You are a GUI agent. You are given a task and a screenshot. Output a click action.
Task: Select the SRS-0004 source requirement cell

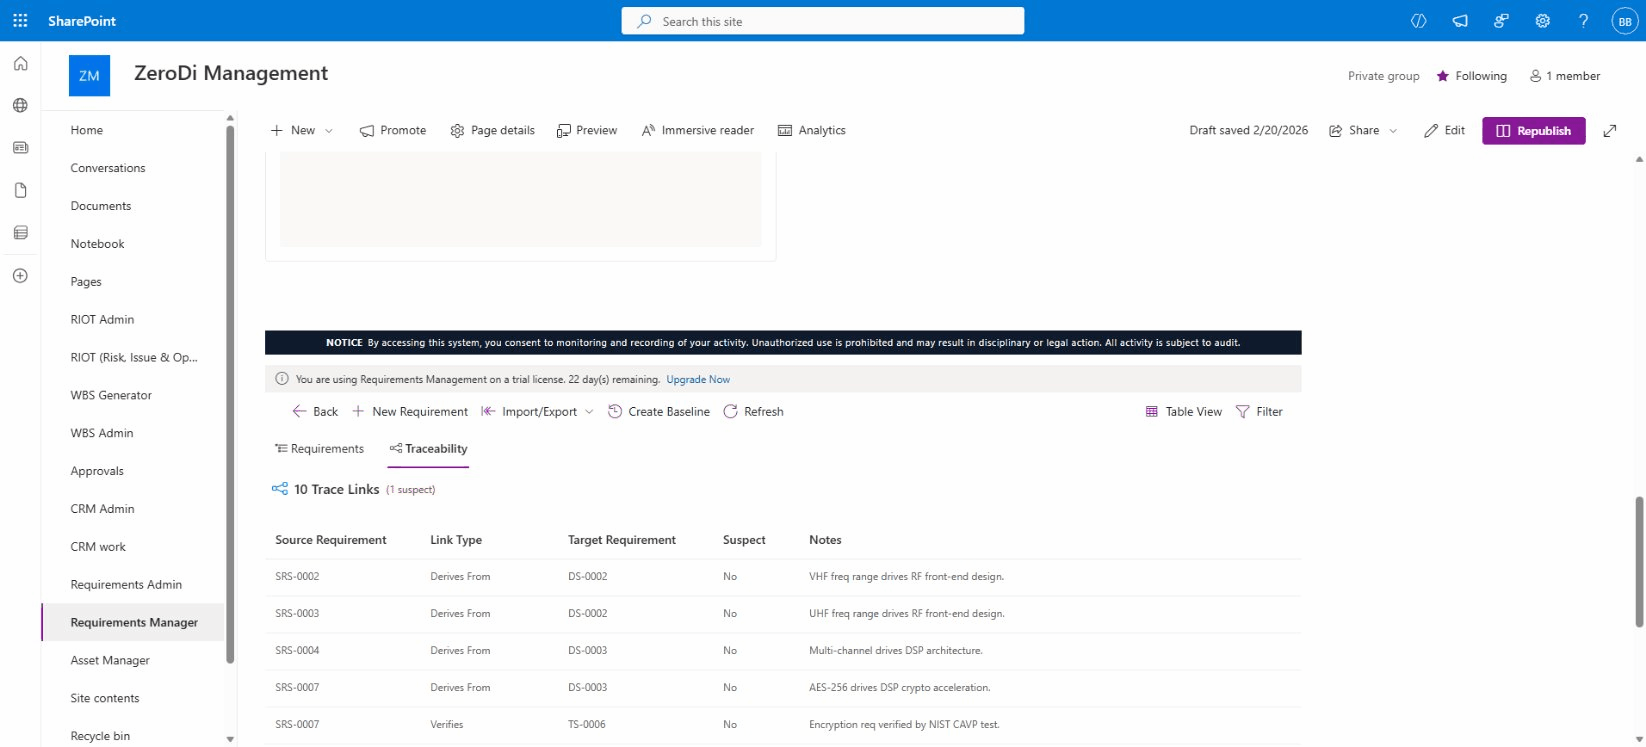click(x=297, y=651)
